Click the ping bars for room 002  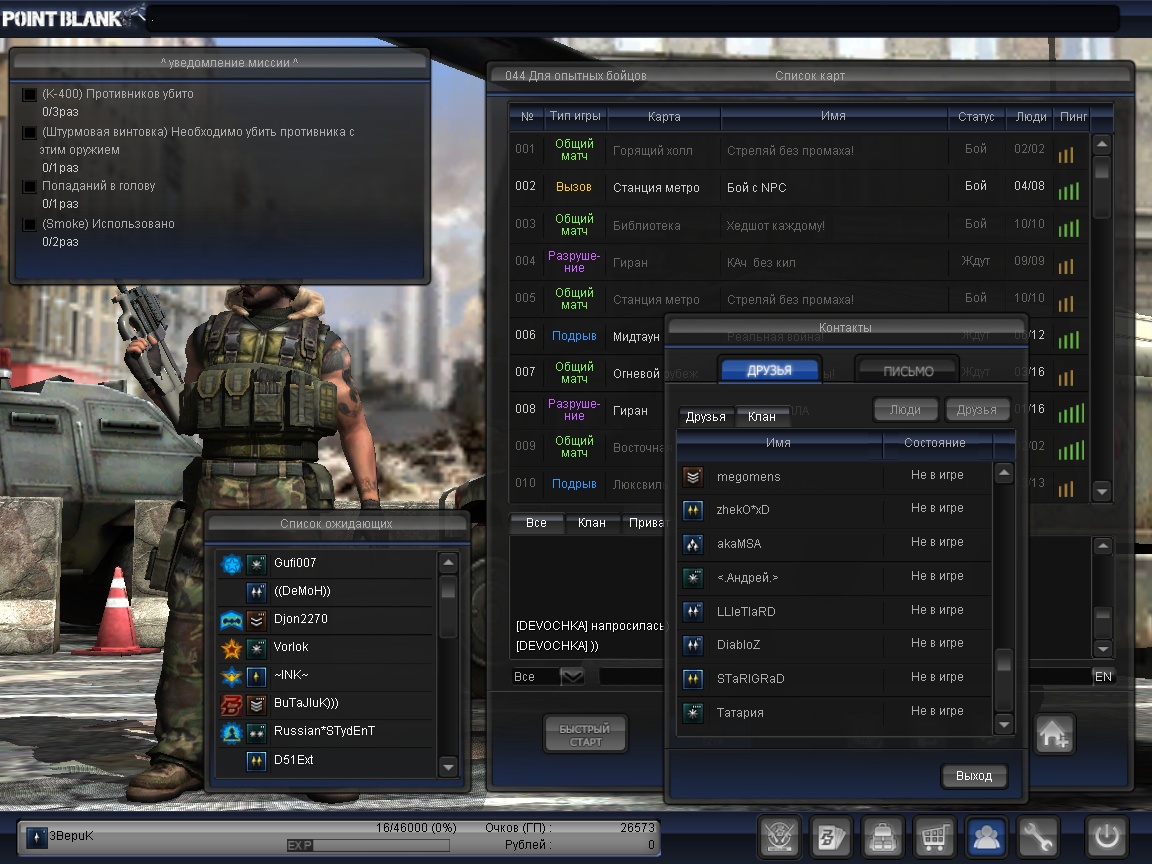(1069, 190)
